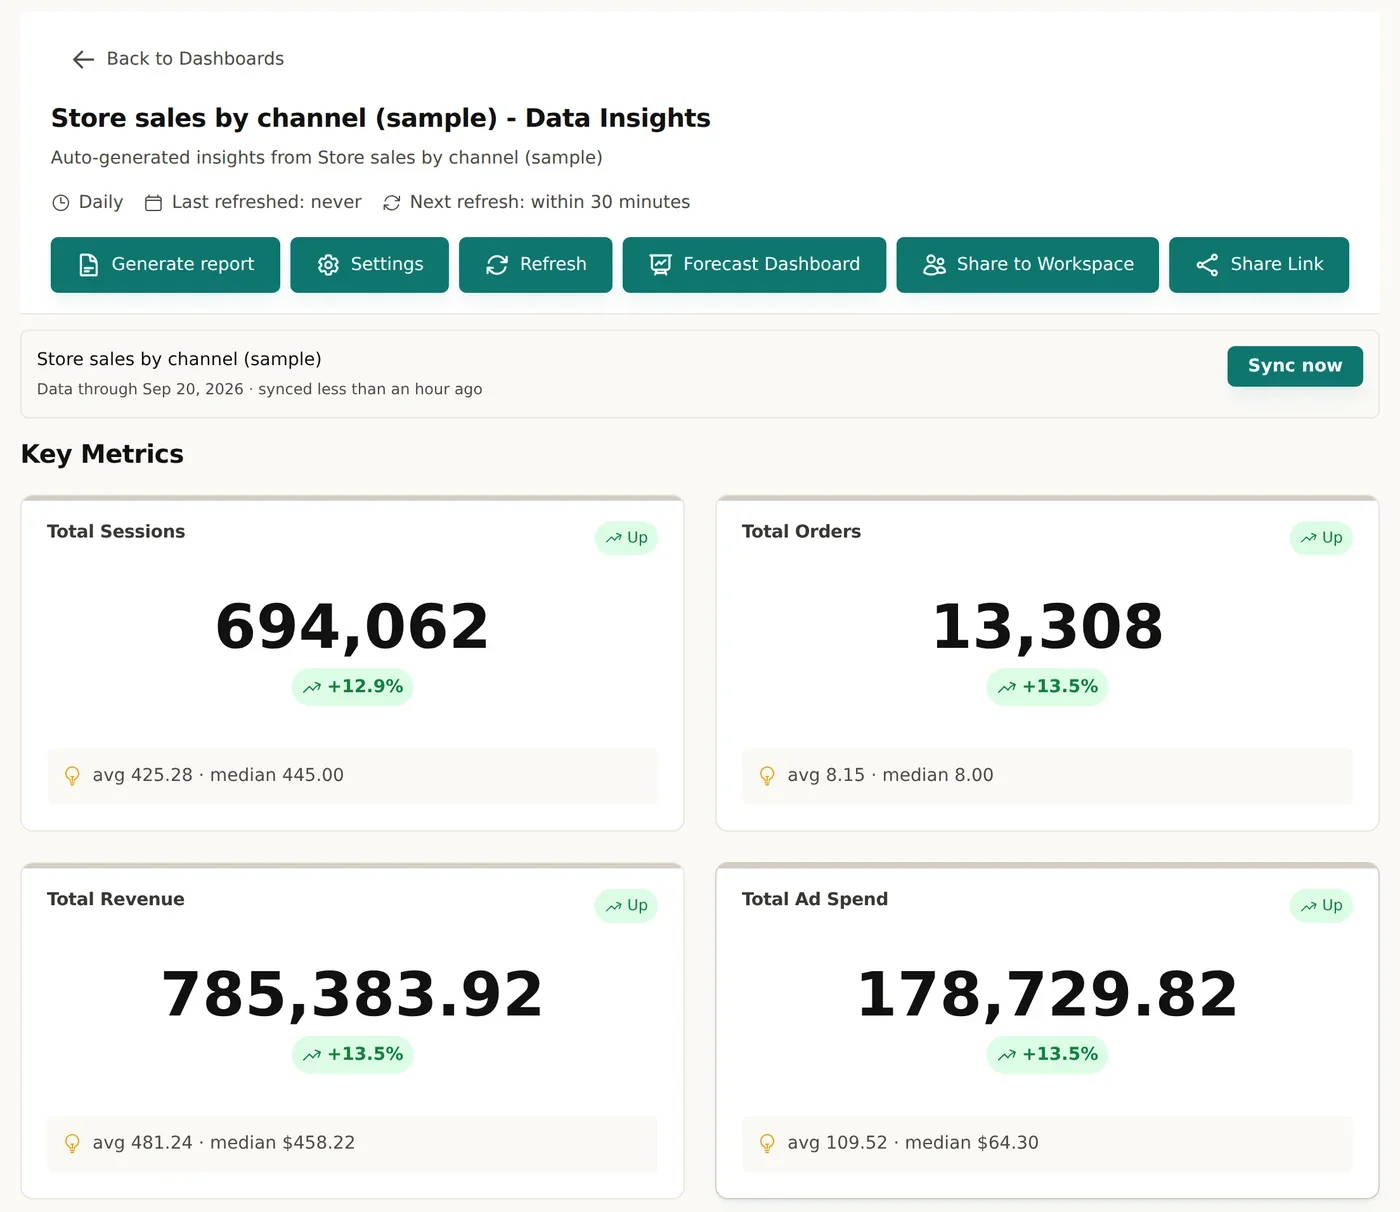Click the sync icon beside Next refresh
The width and height of the screenshot is (1400, 1212).
[x=392, y=203]
